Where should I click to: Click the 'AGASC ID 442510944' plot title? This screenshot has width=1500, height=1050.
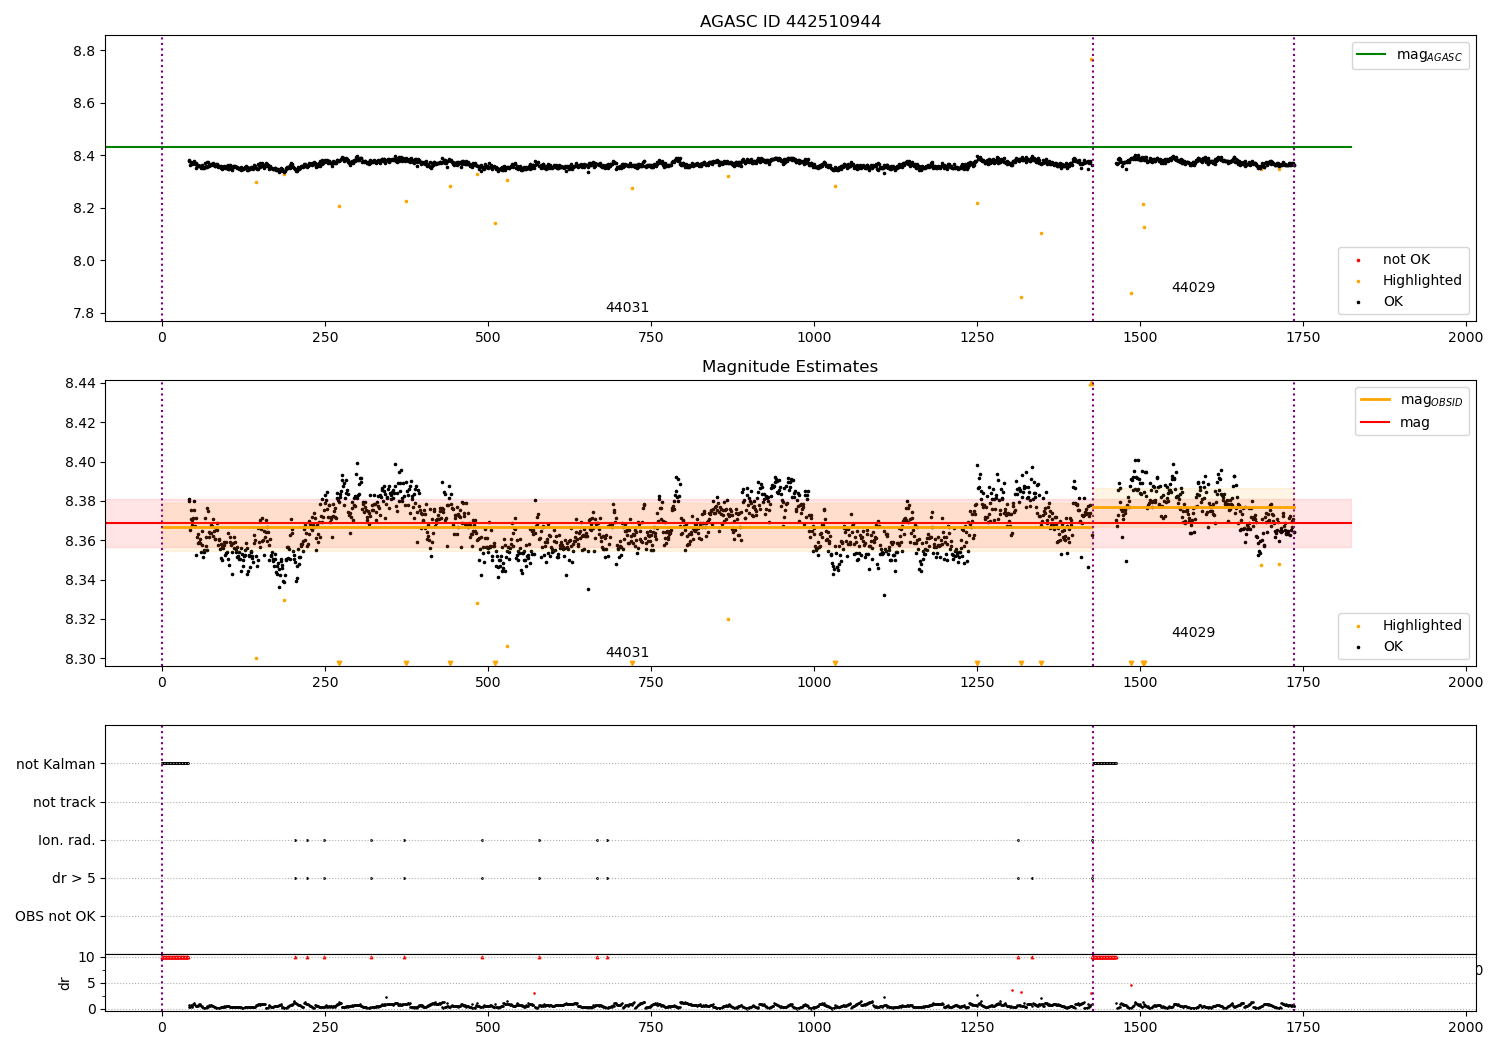coord(790,22)
